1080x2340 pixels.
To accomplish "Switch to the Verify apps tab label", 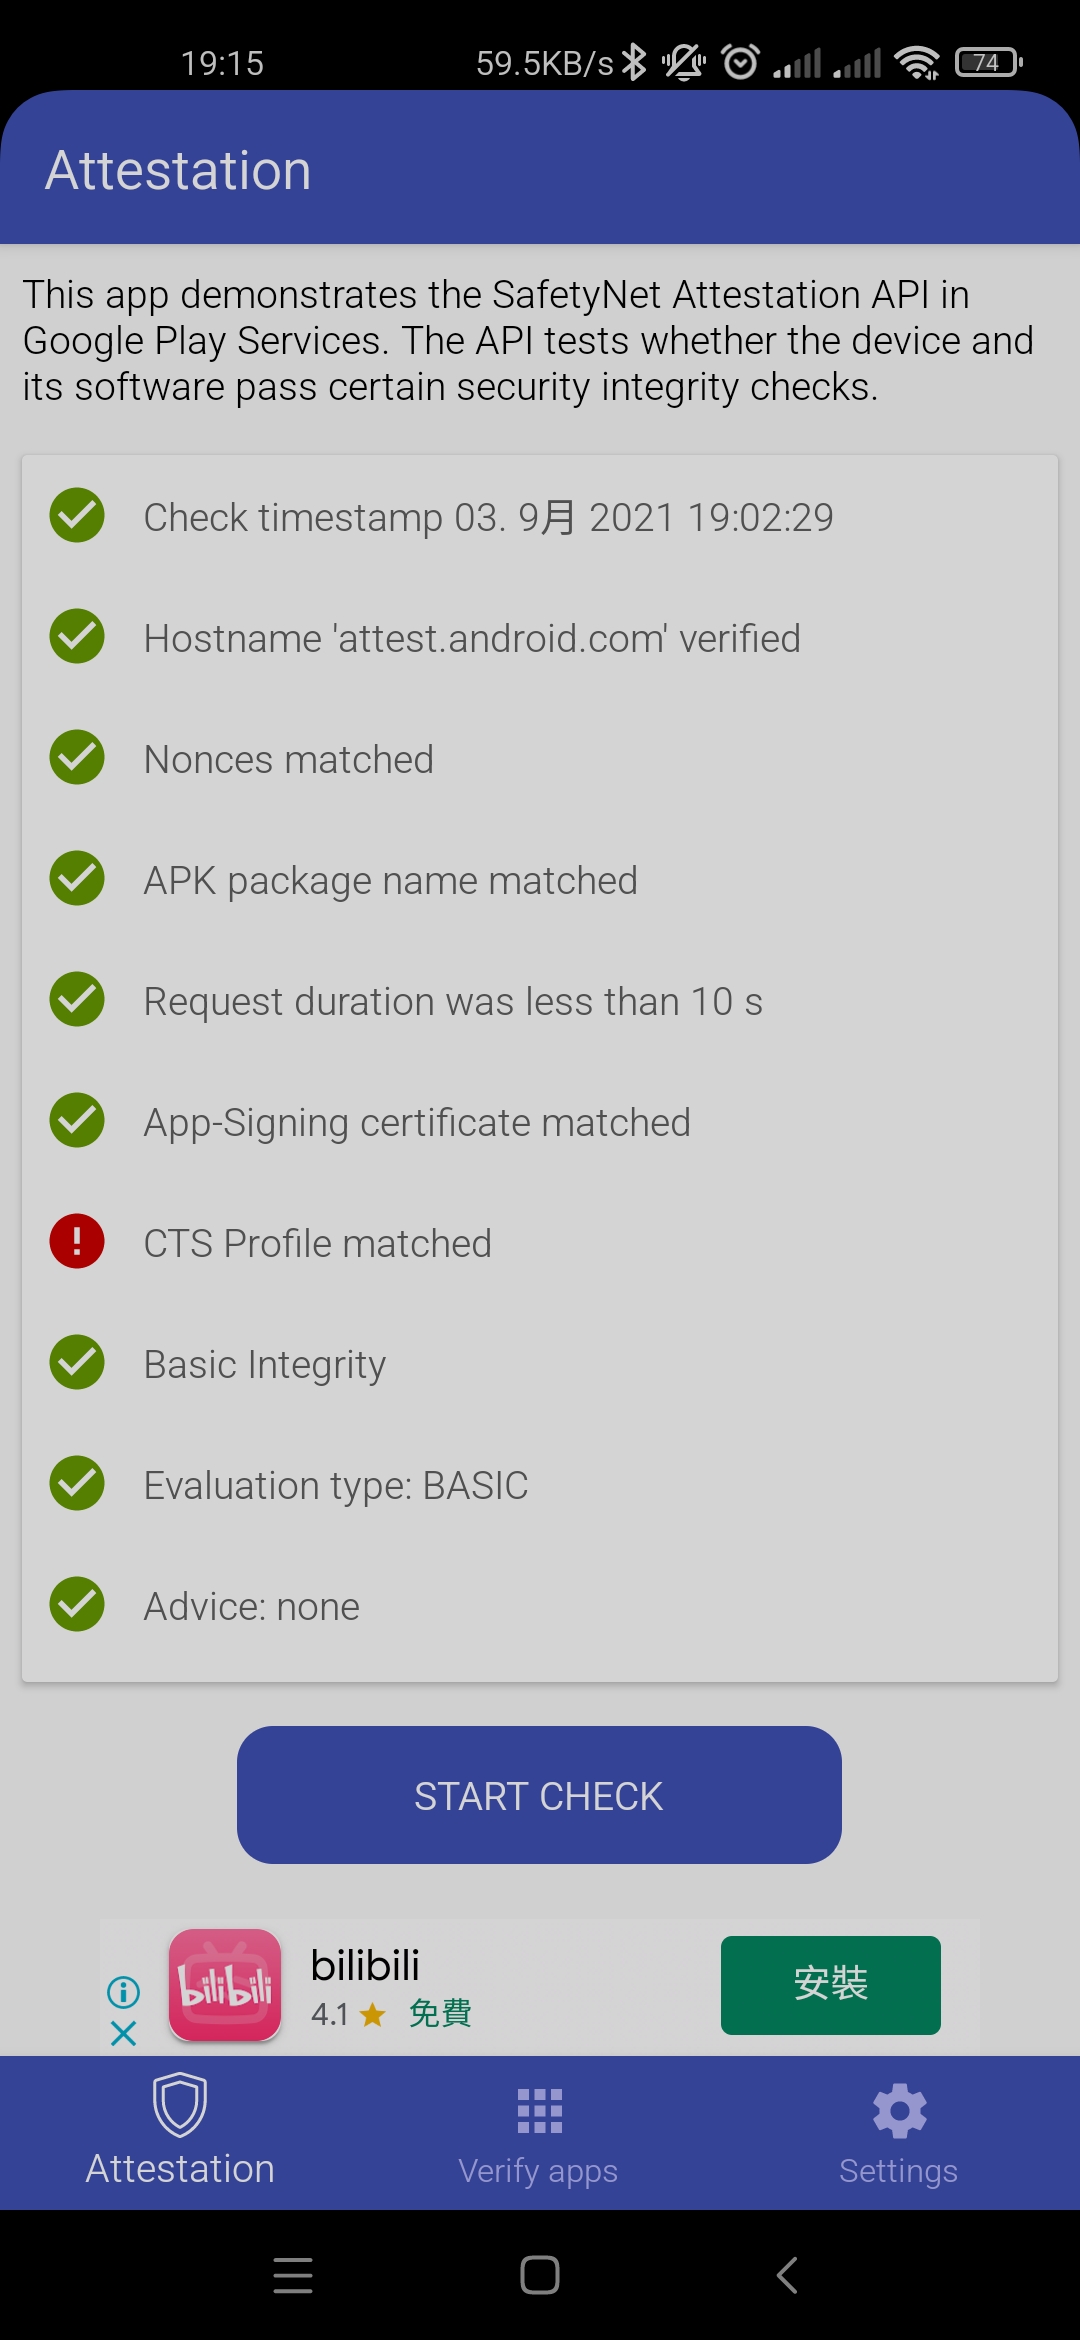I will 538,2171.
